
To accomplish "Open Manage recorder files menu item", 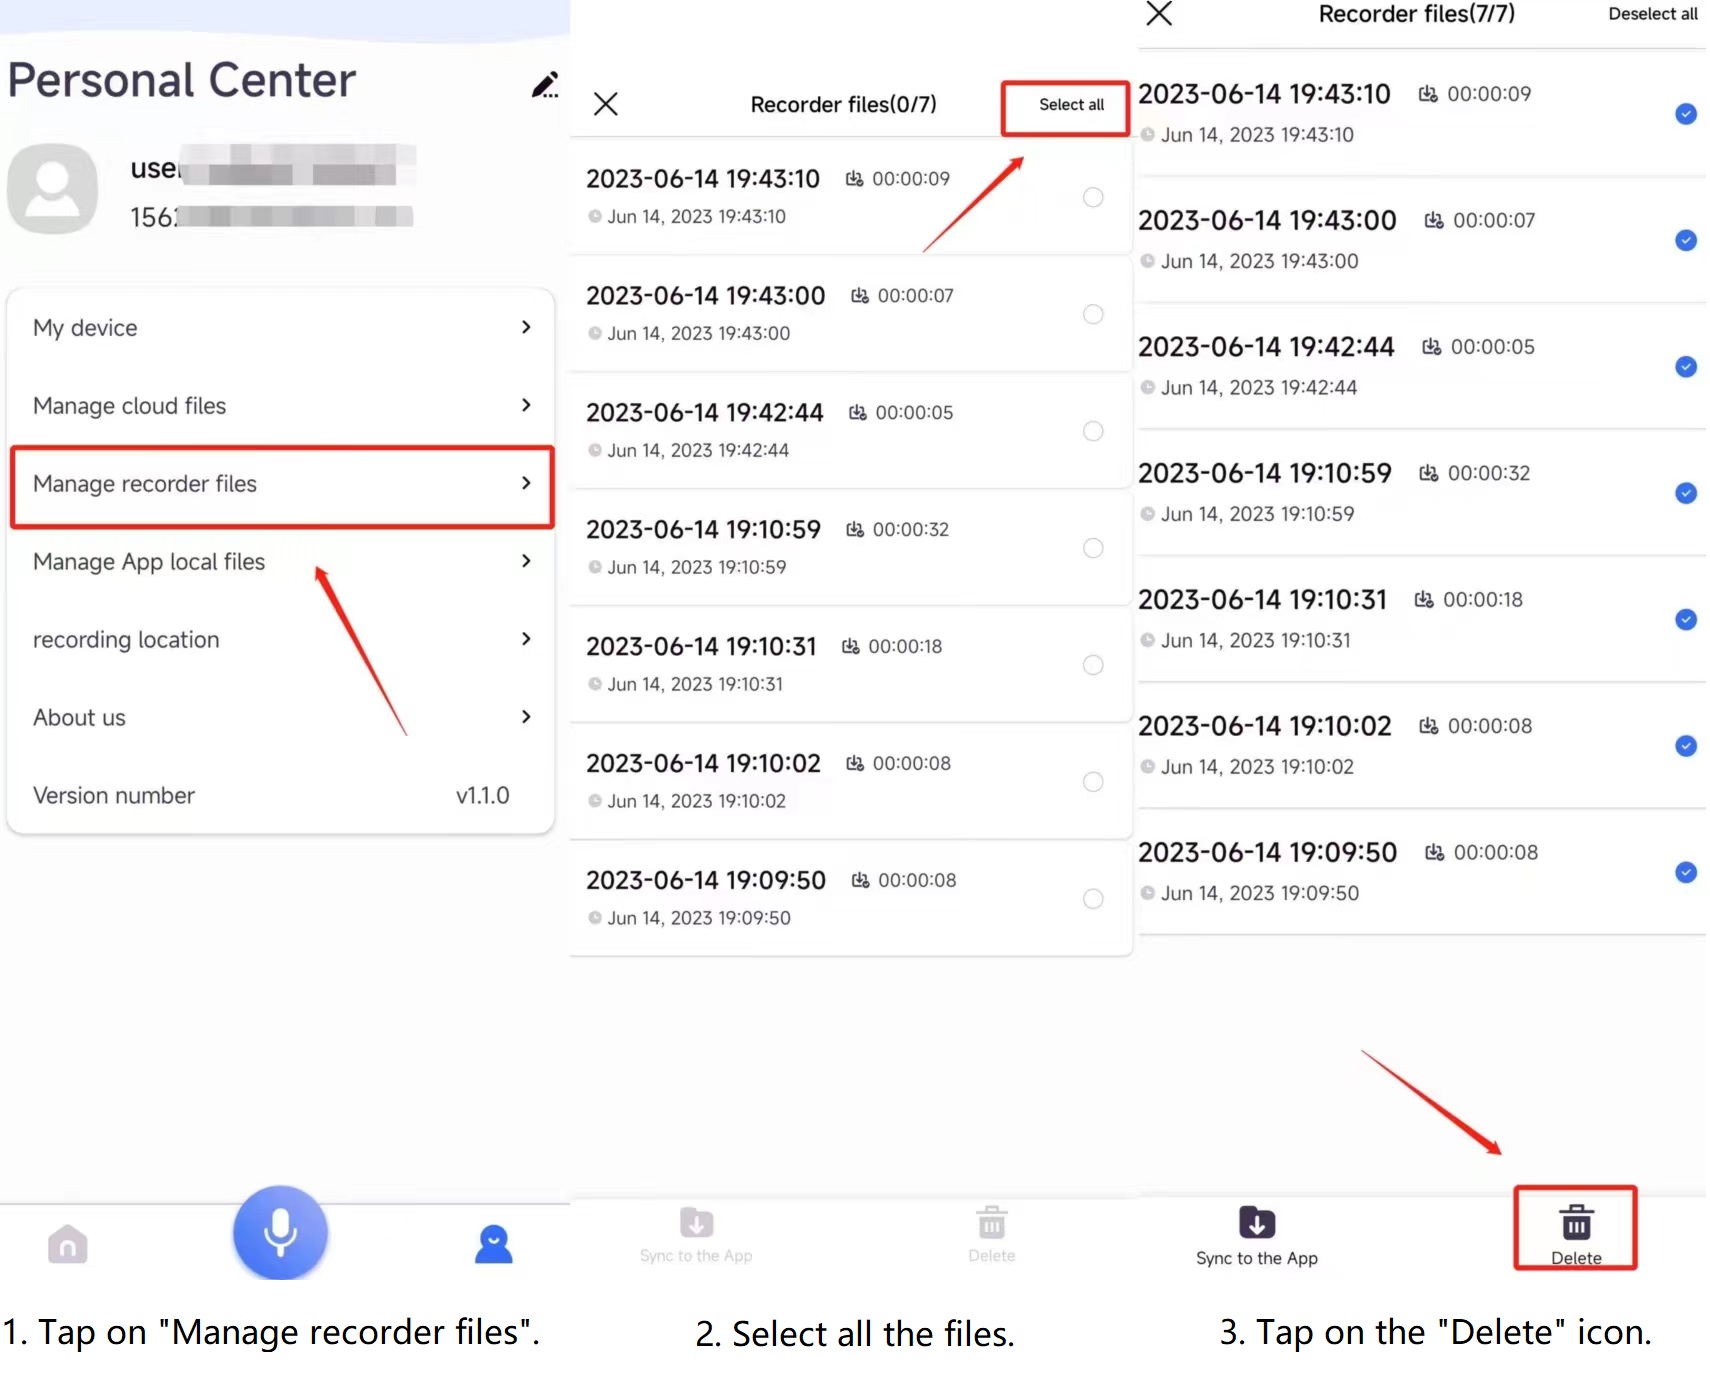I will 282,485.
